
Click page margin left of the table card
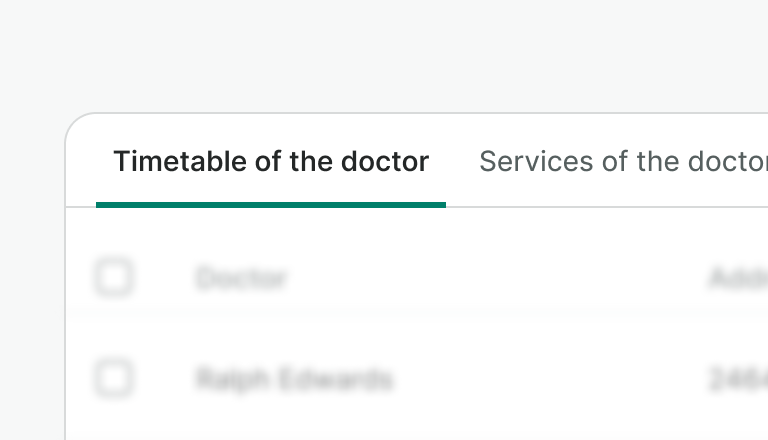32,300
